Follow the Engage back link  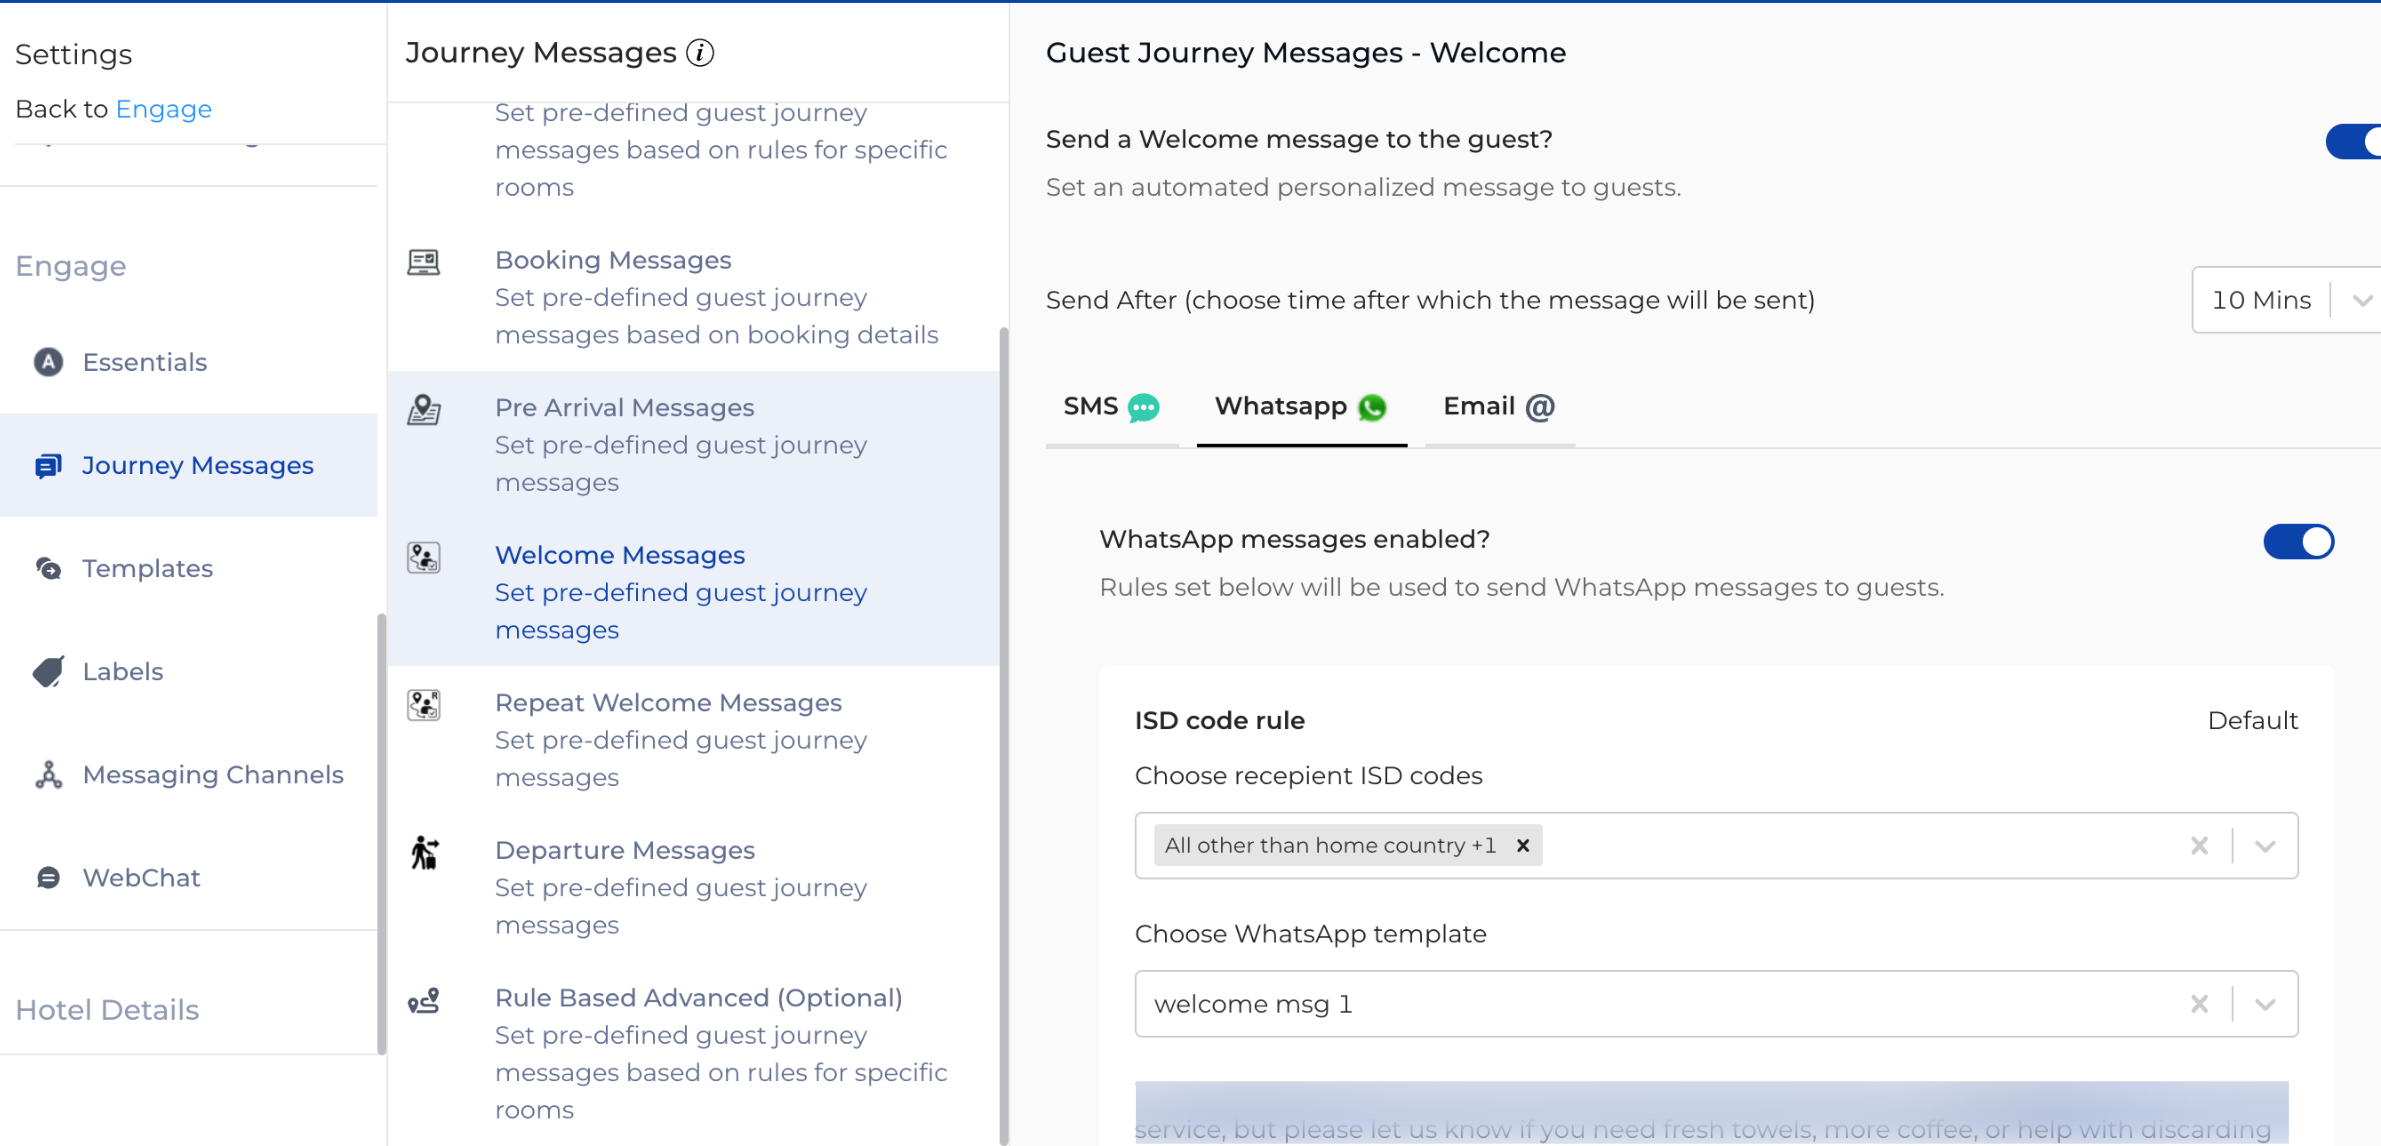click(x=164, y=109)
